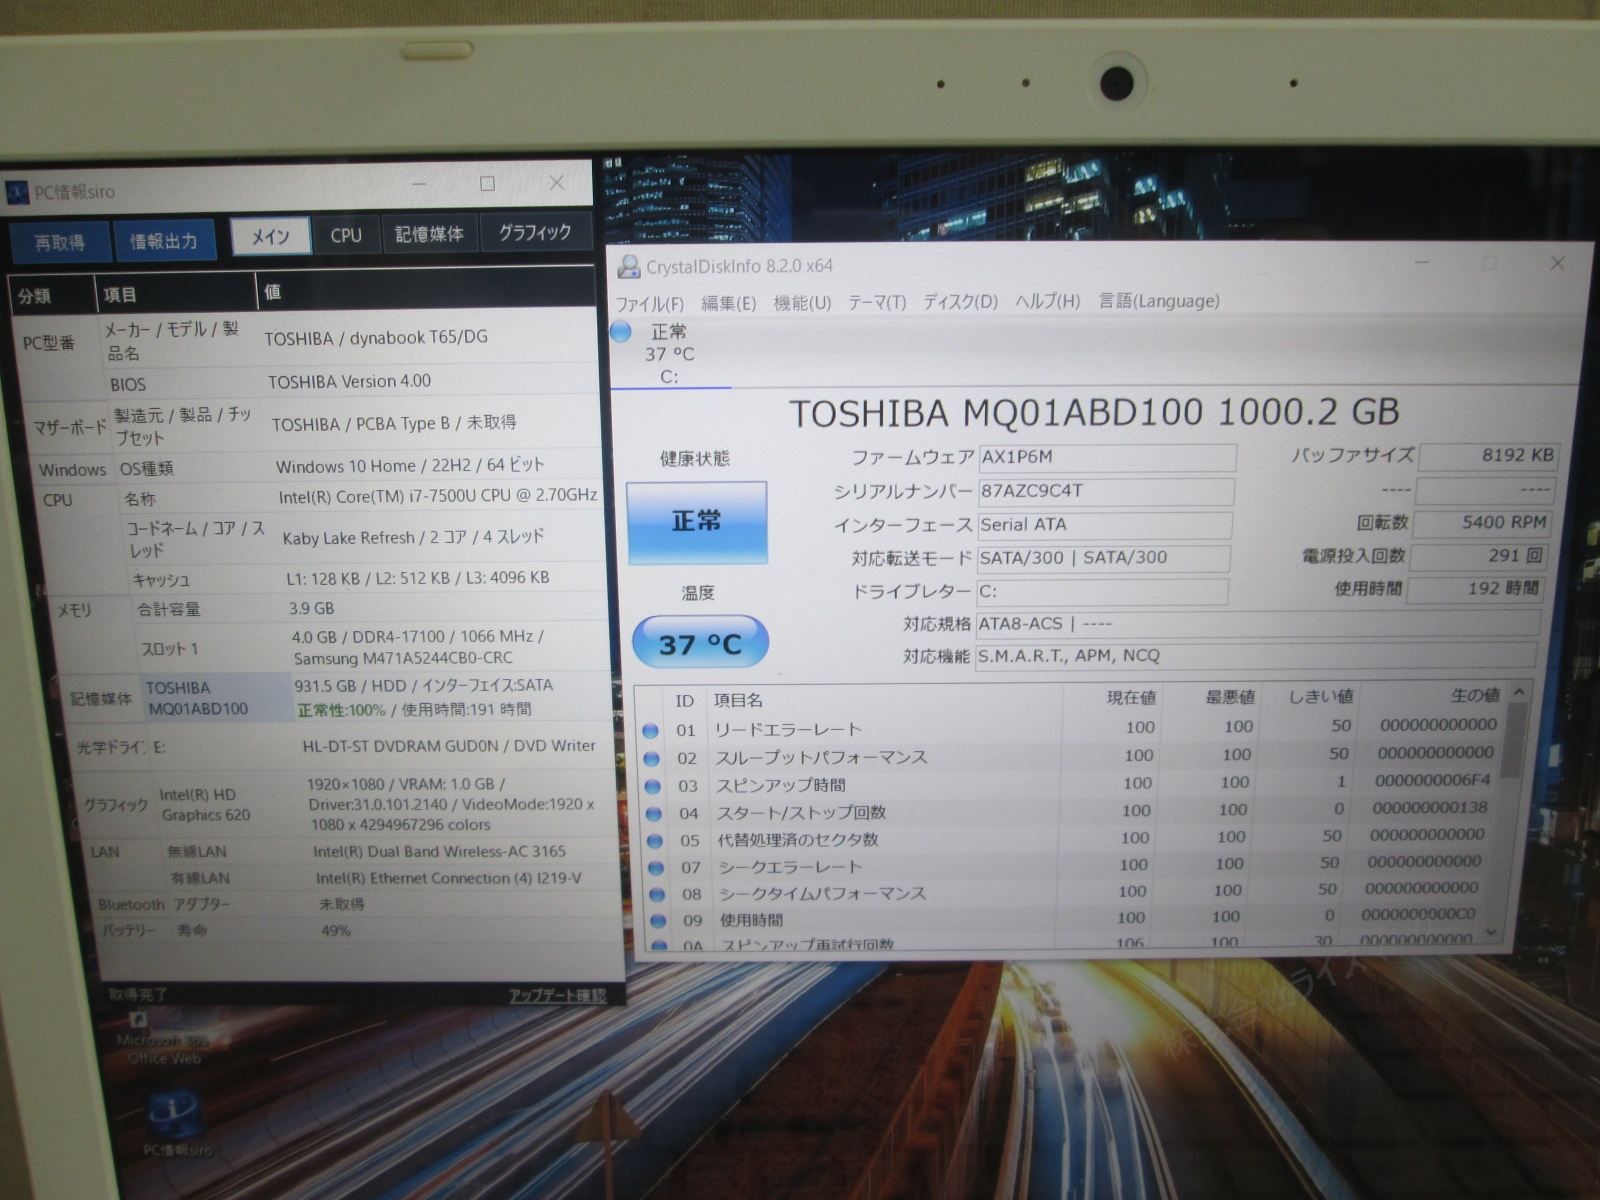Click the 37 °C temperature button
This screenshot has height=1200, width=1600.
700,642
